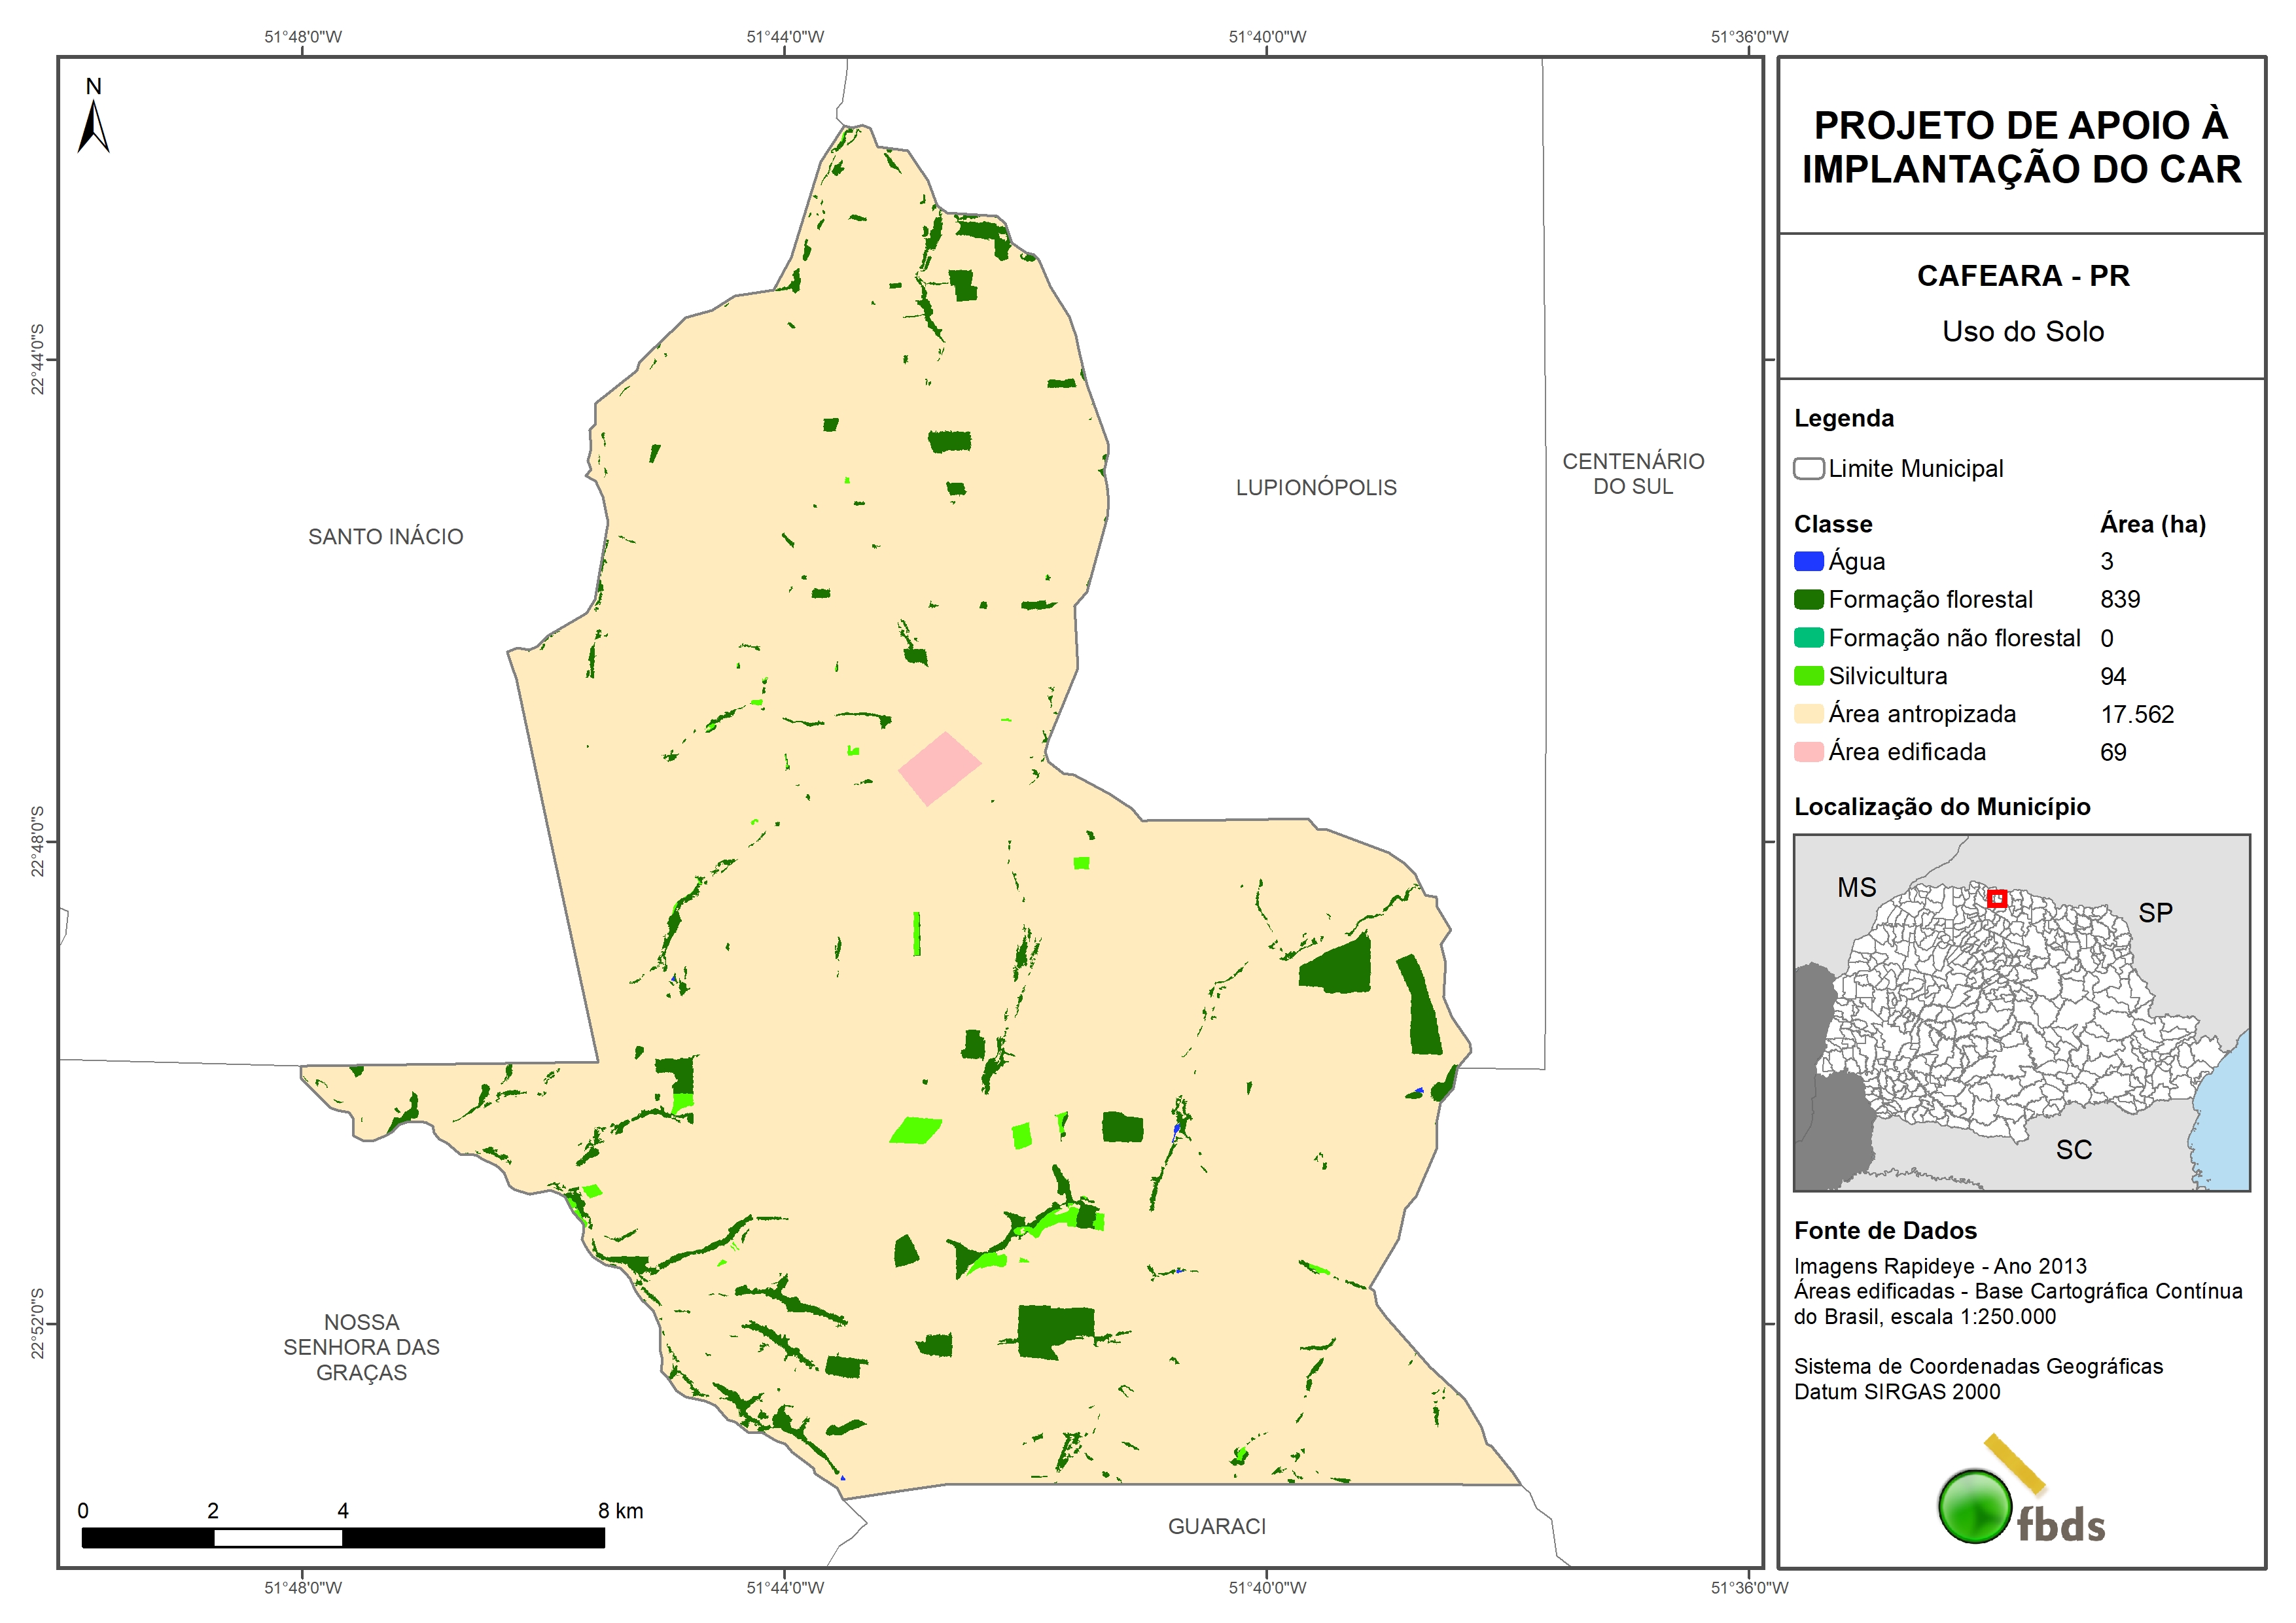Click the Formação não florestal teal swatch
This screenshot has height=1623, width=2296.
(1808, 638)
